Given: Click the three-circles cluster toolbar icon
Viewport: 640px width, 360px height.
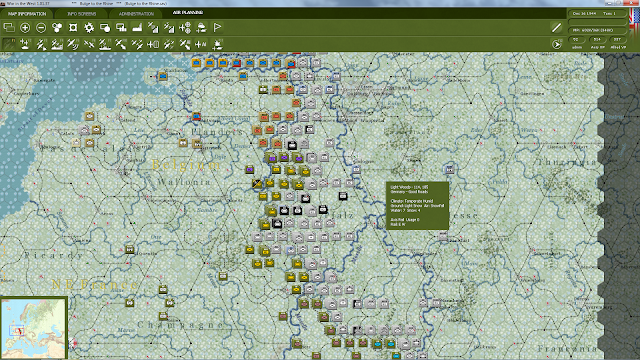Looking at the screenshot, I should [57, 28].
